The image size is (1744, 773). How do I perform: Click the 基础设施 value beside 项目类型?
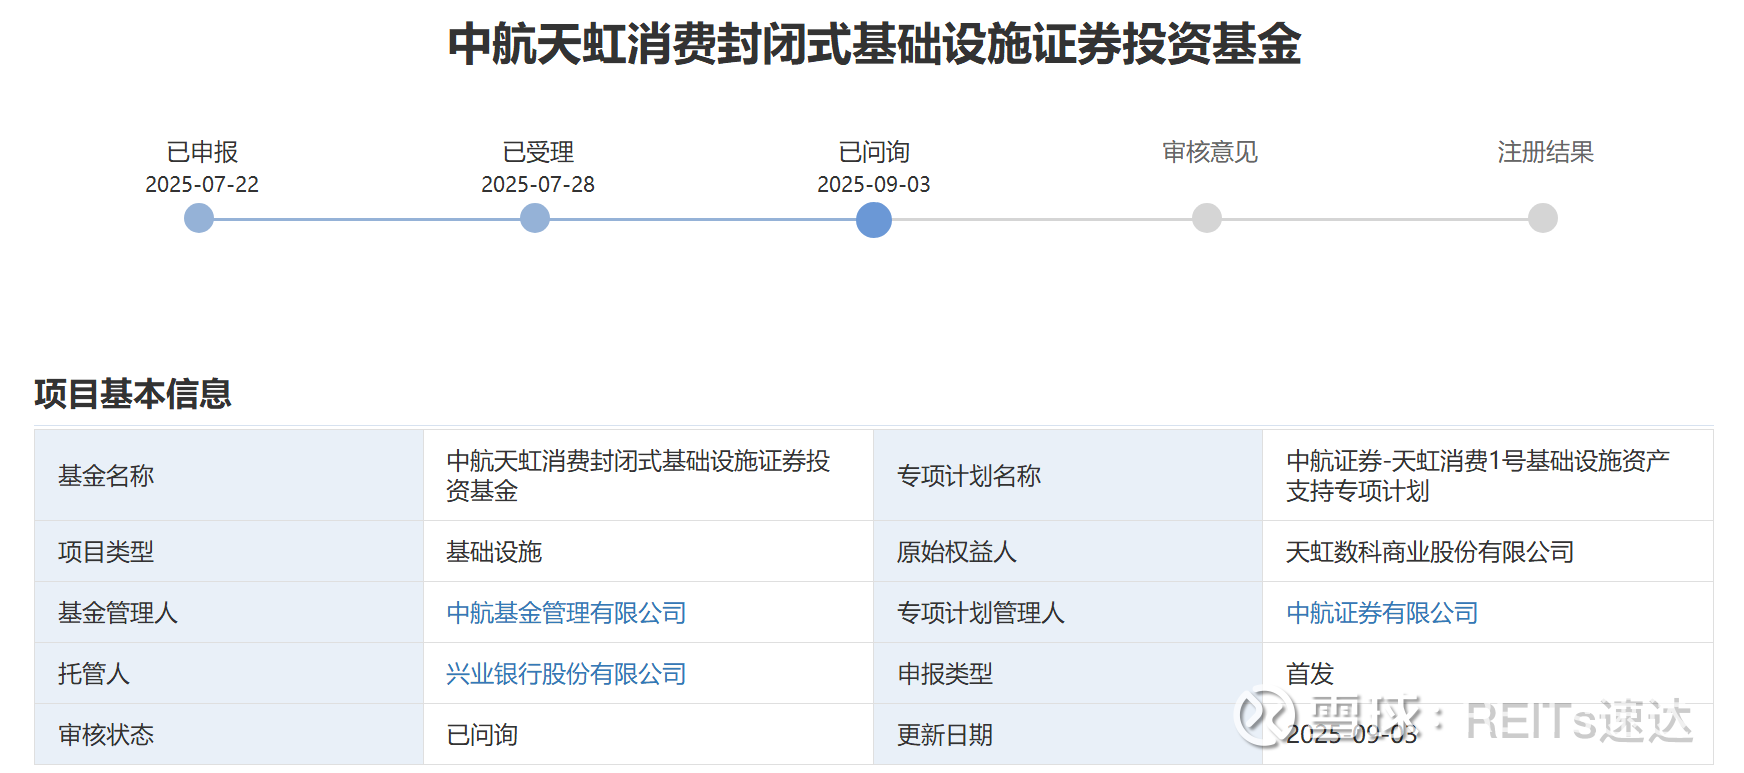(x=494, y=552)
